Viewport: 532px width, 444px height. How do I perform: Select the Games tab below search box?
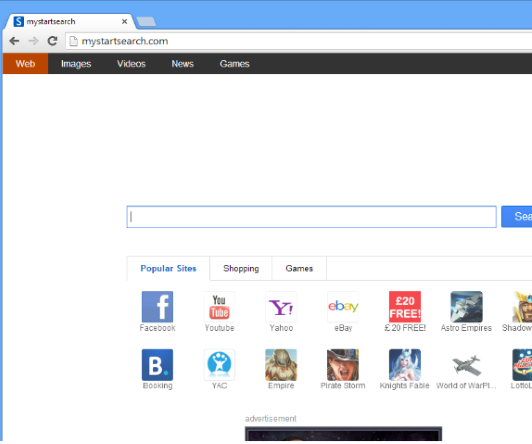click(x=299, y=268)
